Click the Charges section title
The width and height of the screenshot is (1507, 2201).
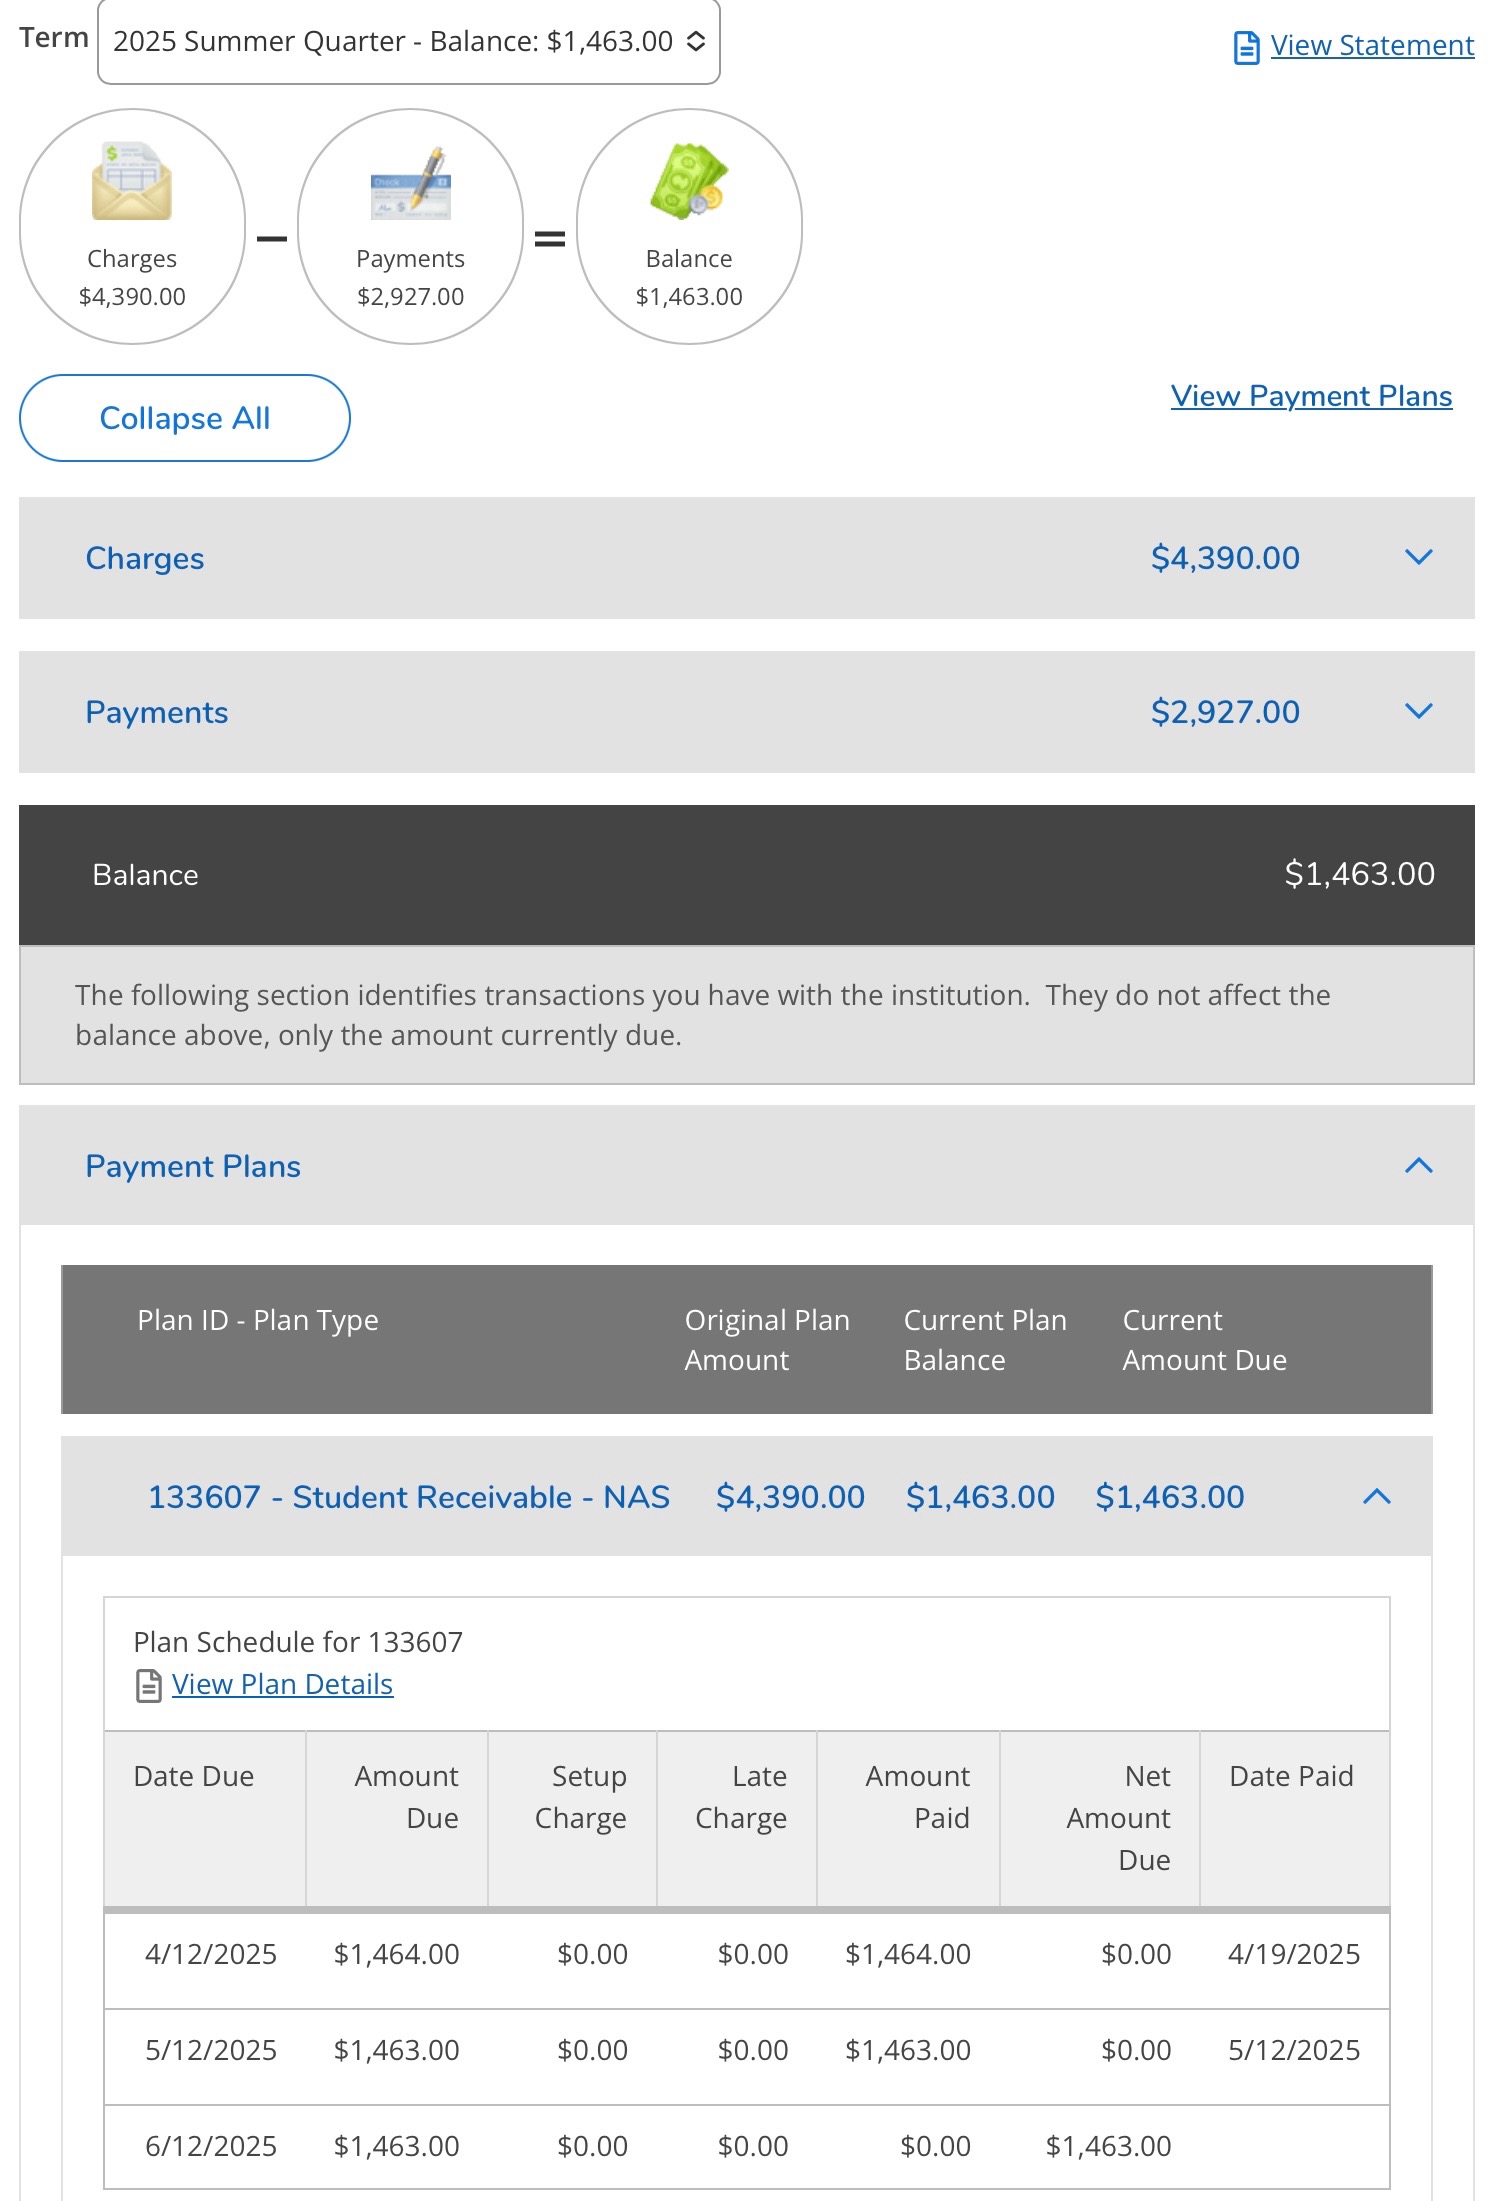point(145,559)
